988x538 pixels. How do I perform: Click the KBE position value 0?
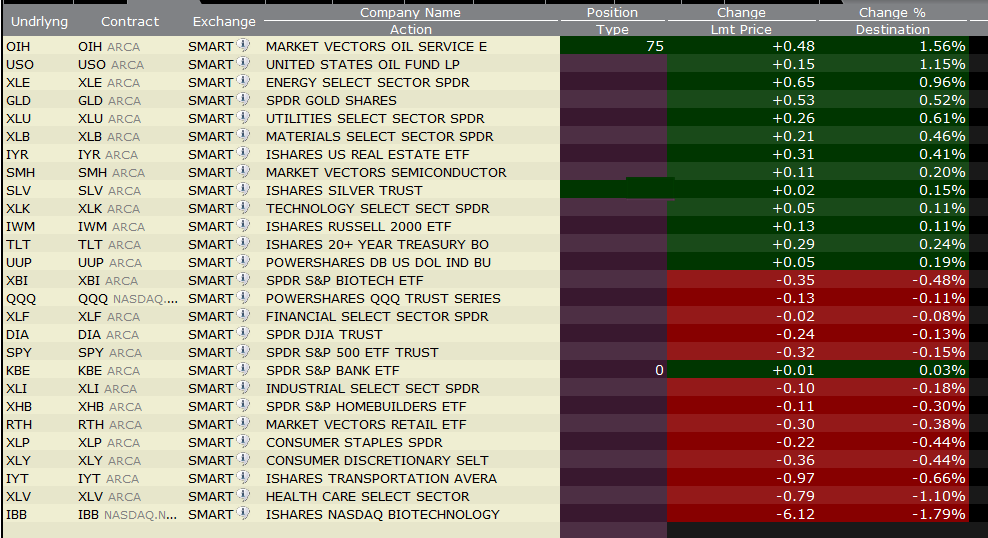coord(659,370)
